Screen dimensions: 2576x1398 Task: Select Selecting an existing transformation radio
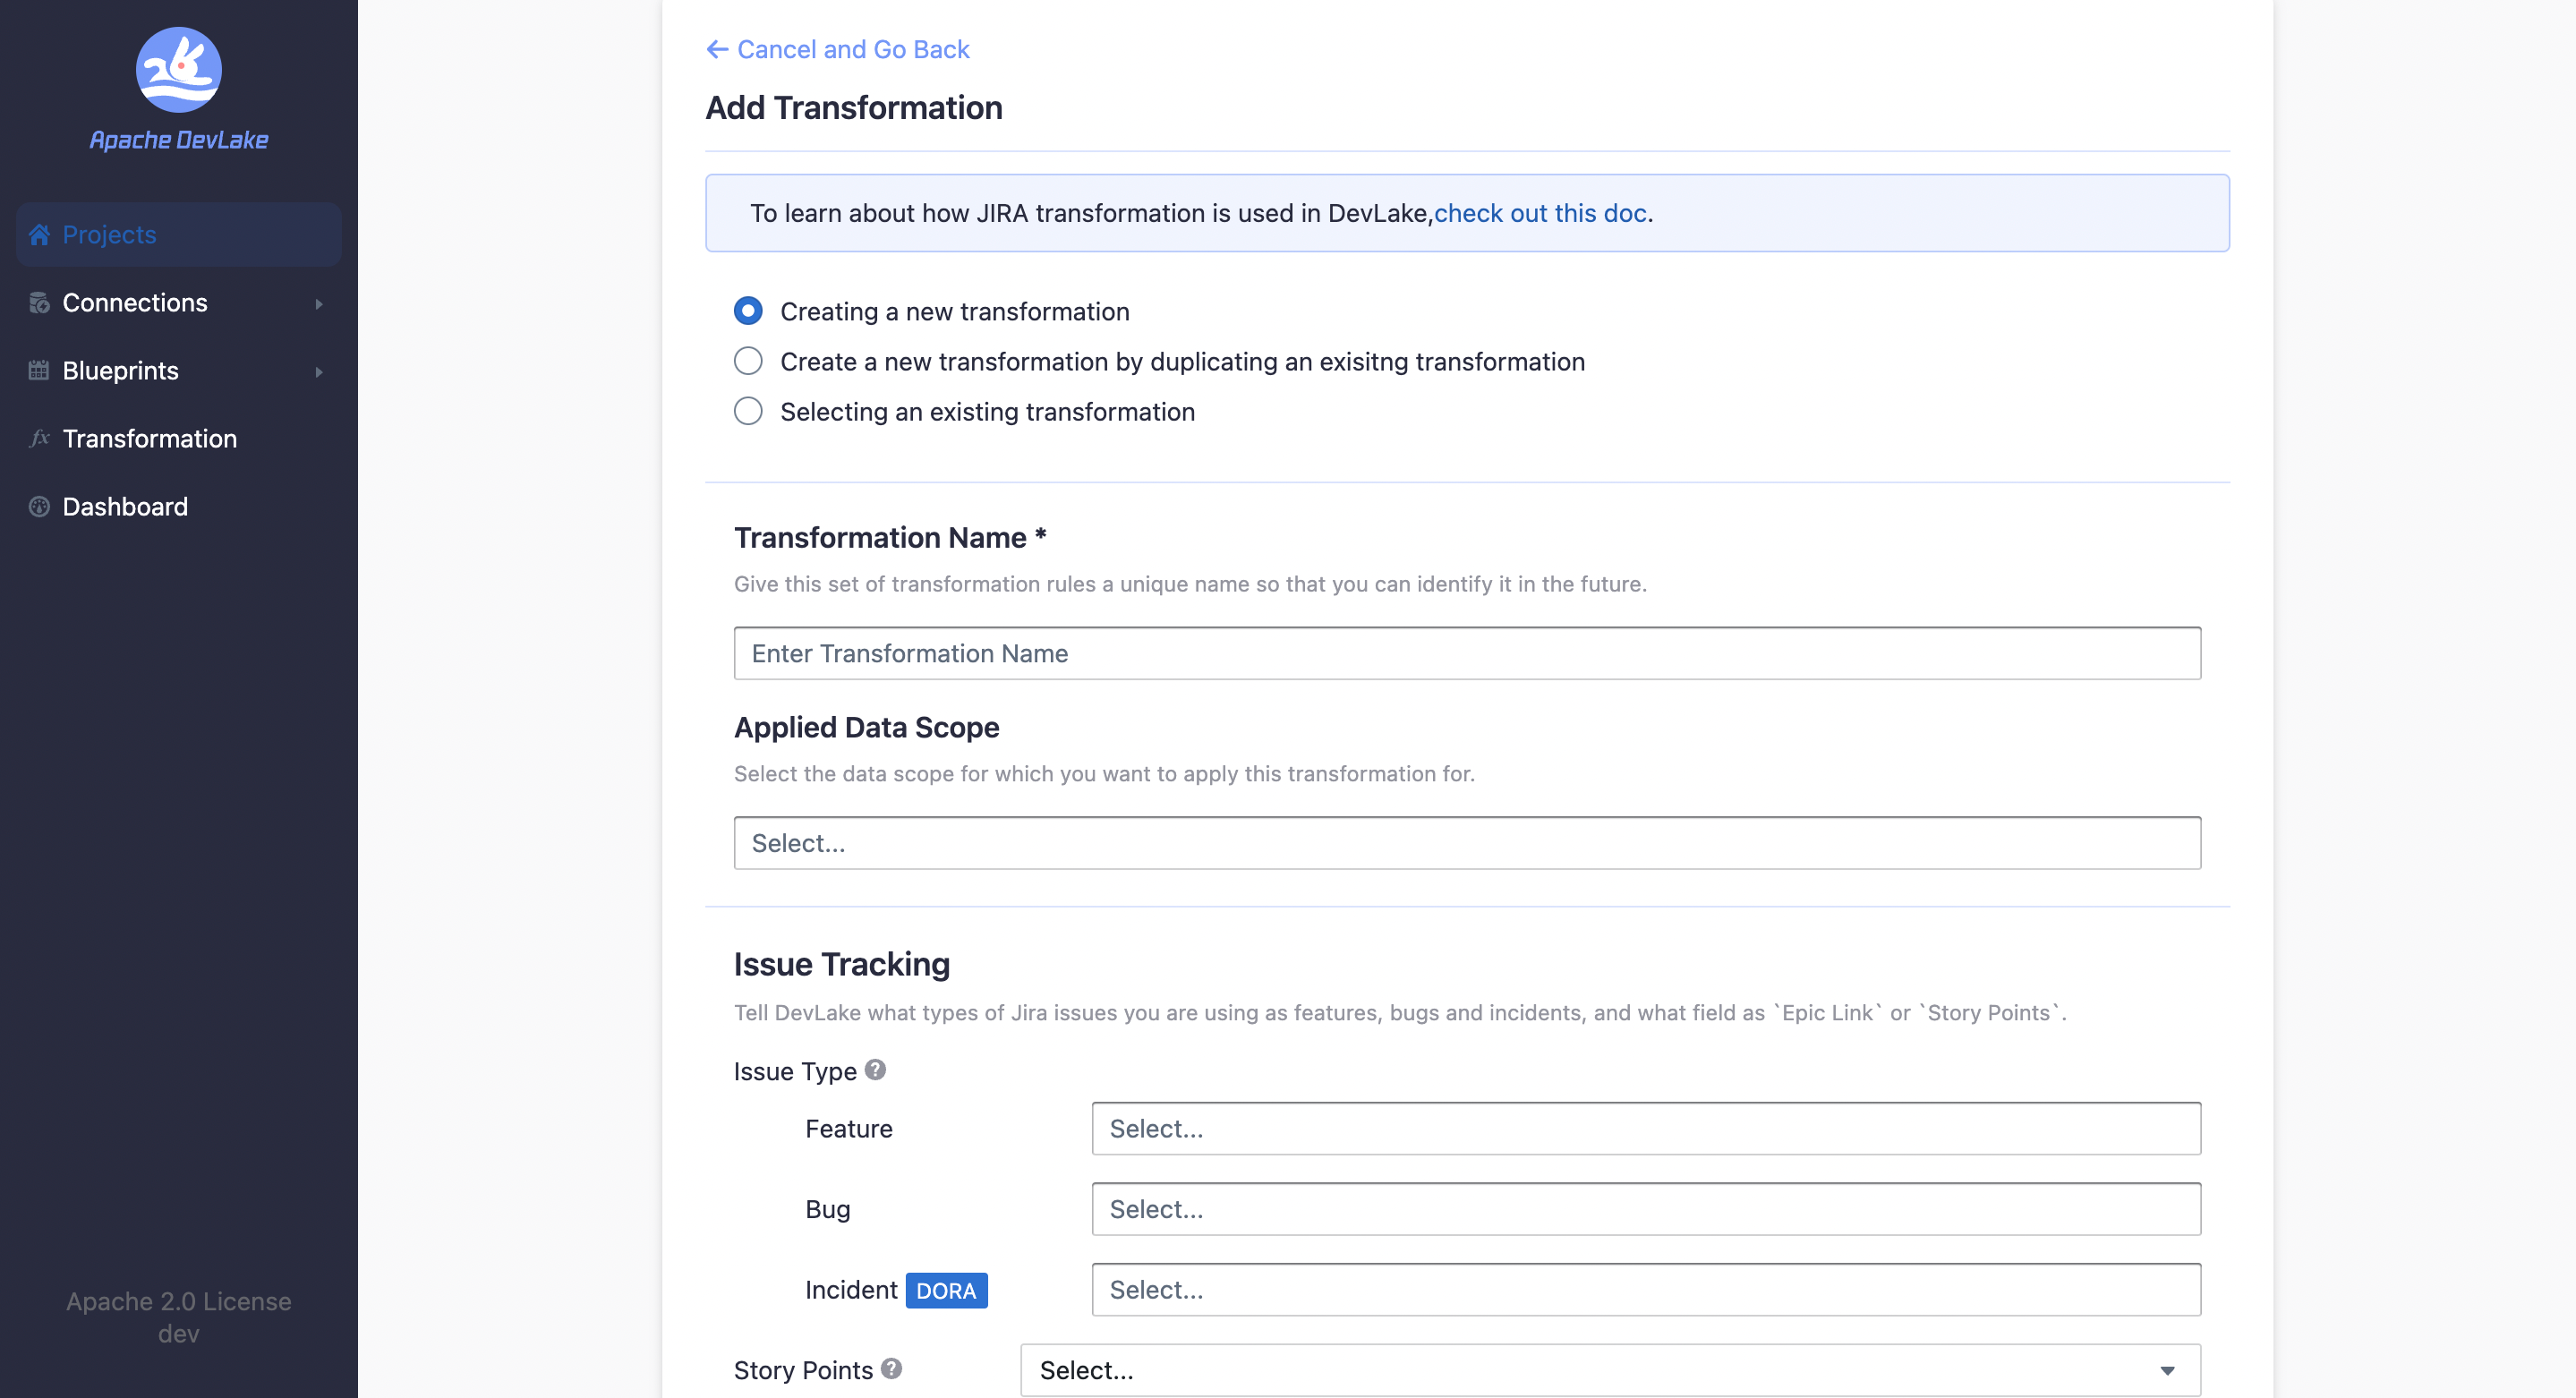click(748, 411)
